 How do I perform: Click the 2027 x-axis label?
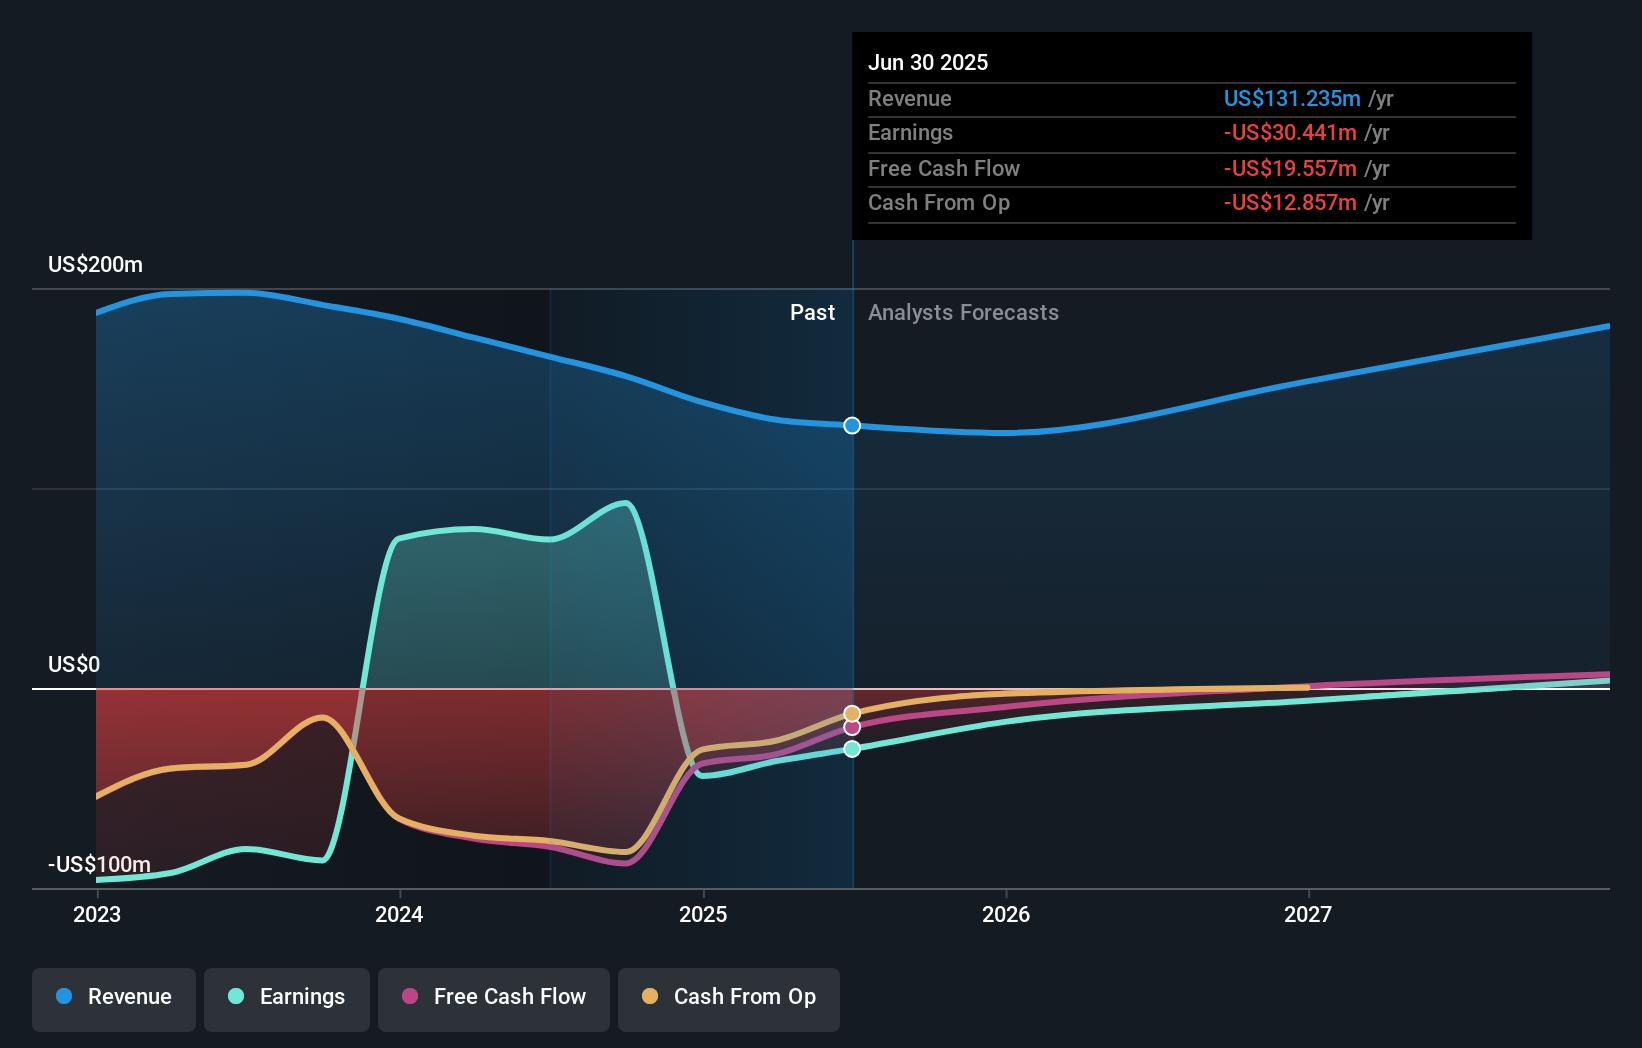pos(1308,914)
